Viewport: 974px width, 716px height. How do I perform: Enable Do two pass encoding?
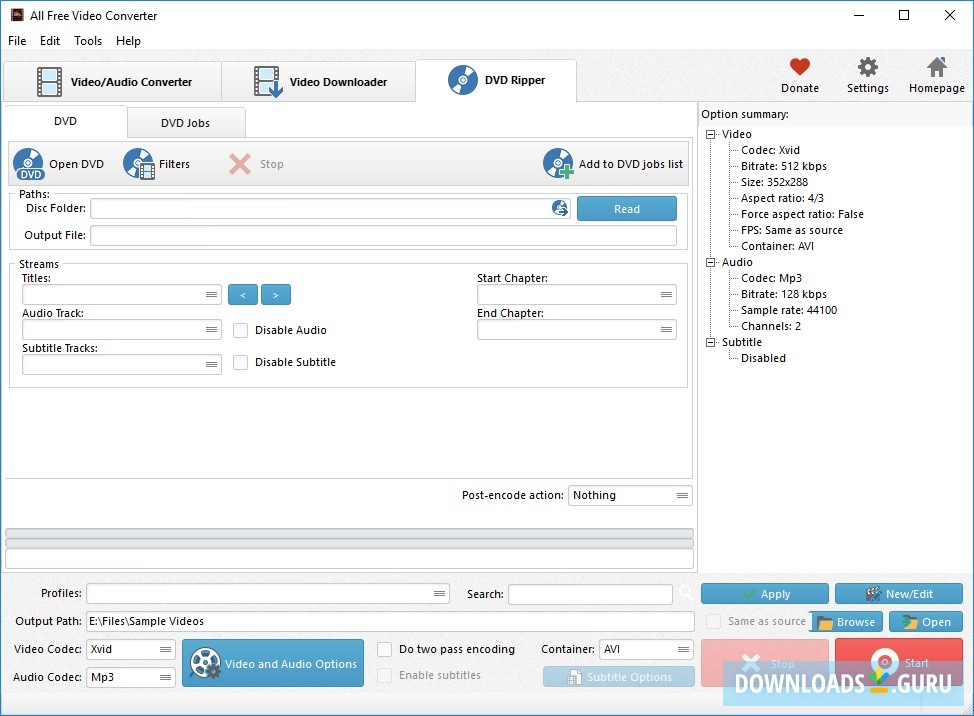click(x=384, y=649)
